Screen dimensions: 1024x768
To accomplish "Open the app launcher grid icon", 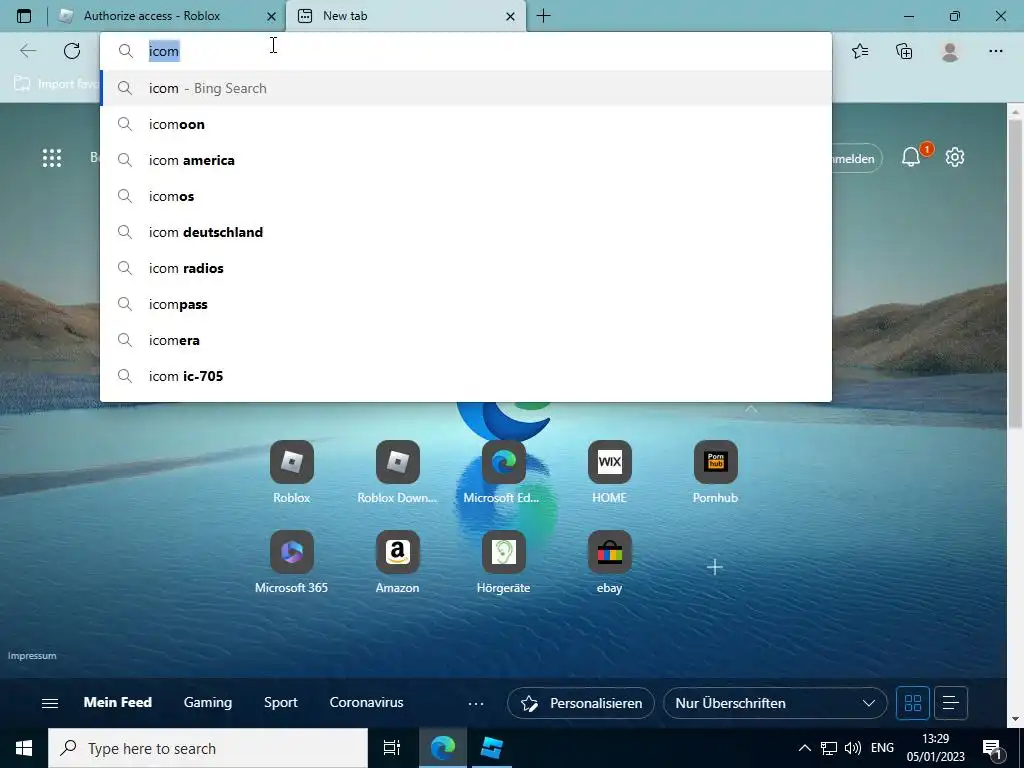I will click(52, 157).
